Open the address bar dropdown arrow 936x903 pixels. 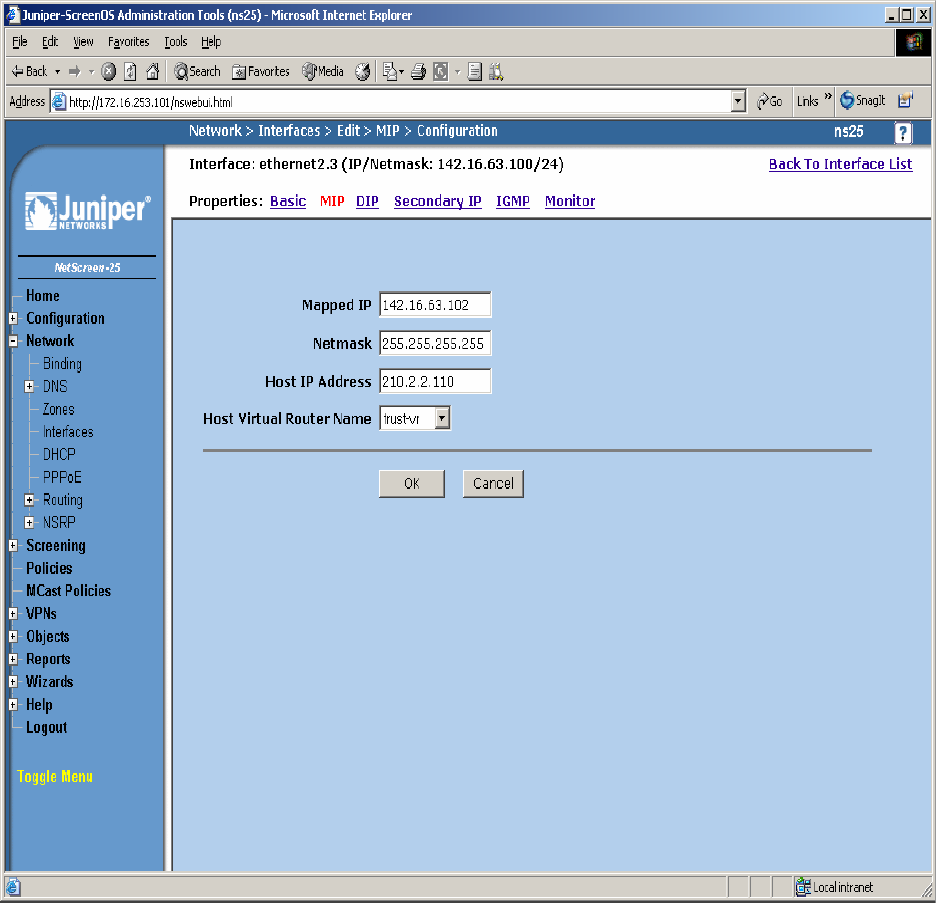point(738,101)
